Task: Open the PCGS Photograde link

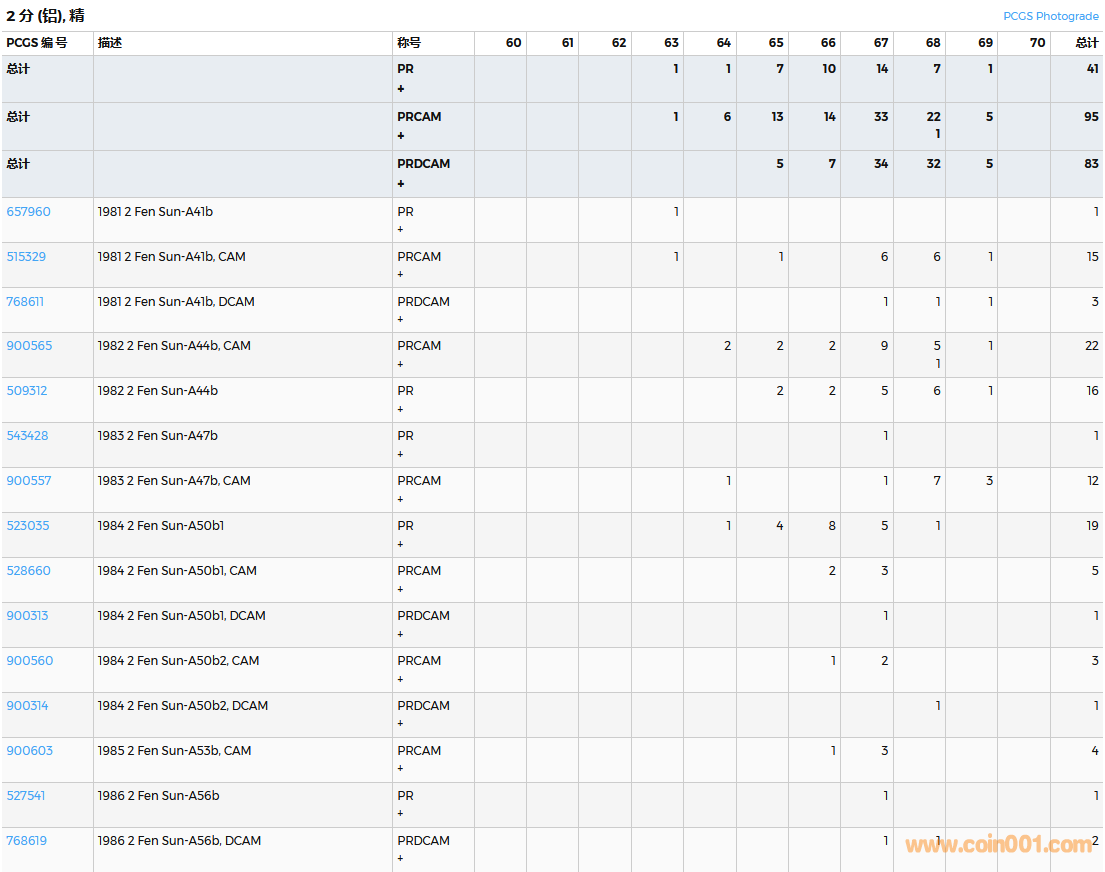Action: pyautogui.click(x=1050, y=16)
